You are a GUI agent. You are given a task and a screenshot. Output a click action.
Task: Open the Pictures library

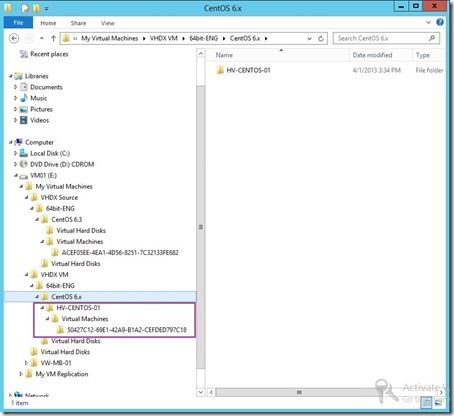41,109
